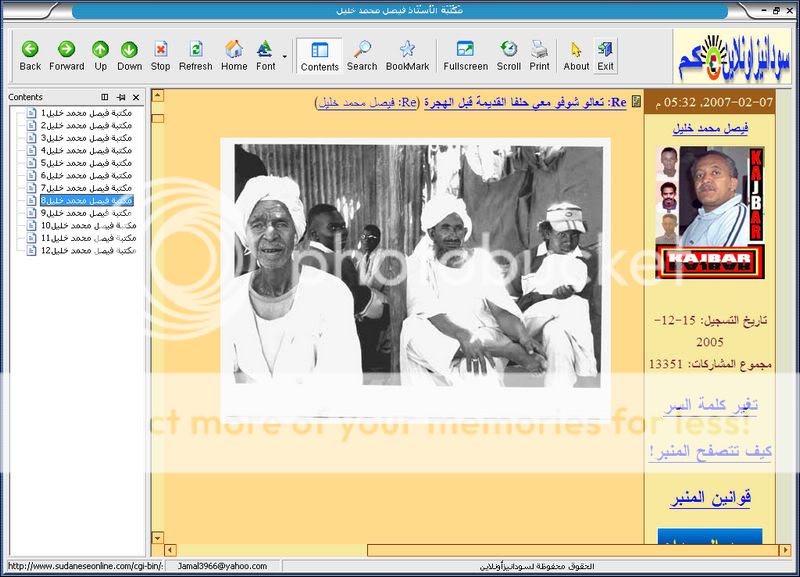The width and height of the screenshot is (800, 577).
Task: Click the horizontal scrollbar at the bottom
Action: 400,550
